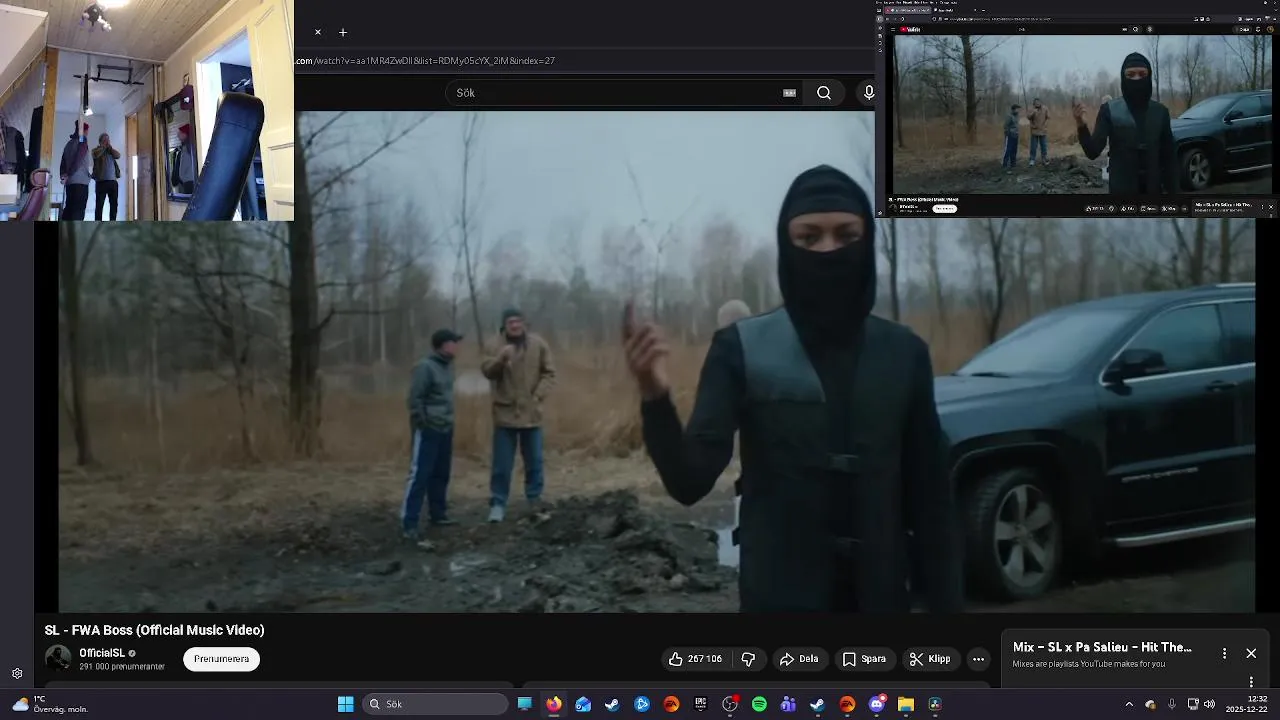This screenshot has height=720, width=1280.
Task: Open Outlook from the taskbar
Action: tap(583, 704)
